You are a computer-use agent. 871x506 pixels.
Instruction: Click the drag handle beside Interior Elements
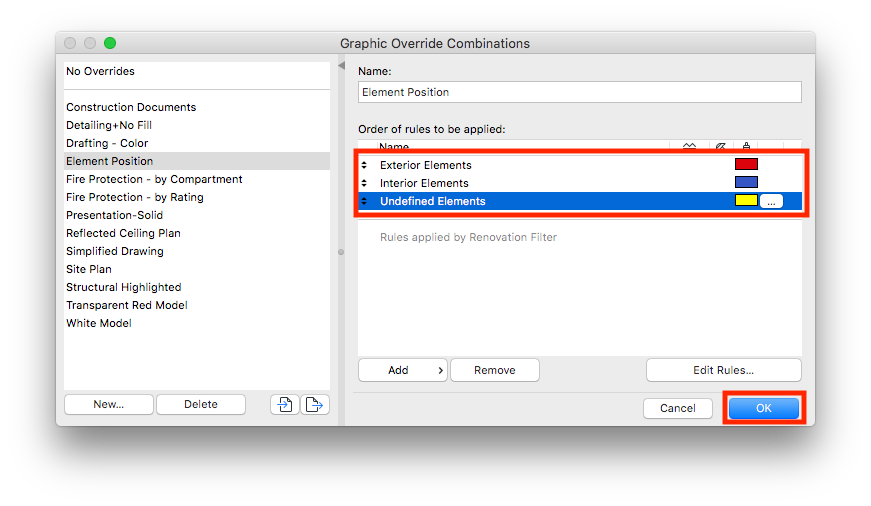[x=364, y=183]
